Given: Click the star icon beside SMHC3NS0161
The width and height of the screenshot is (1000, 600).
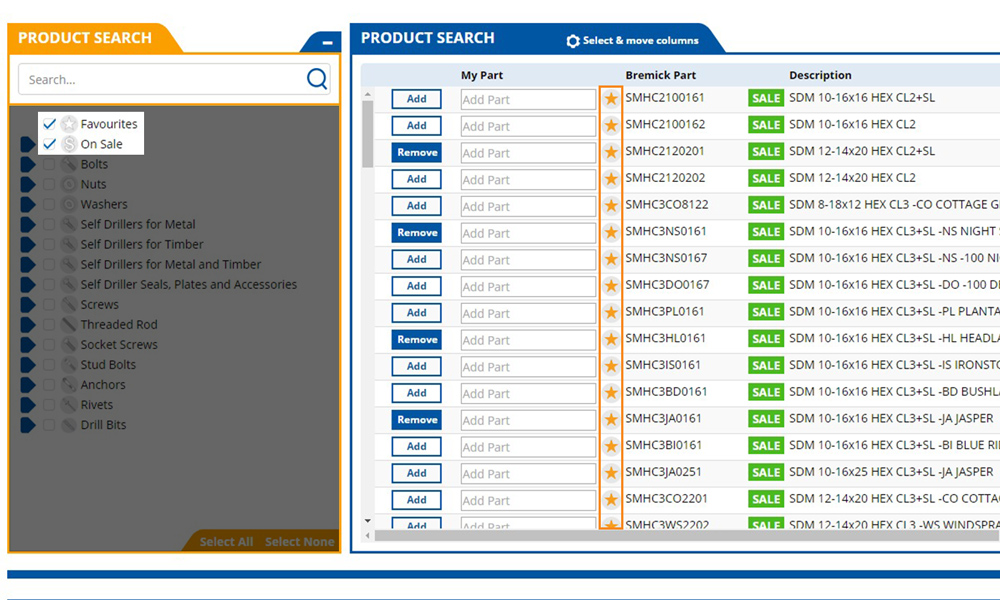Looking at the screenshot, I should [611, 233].
